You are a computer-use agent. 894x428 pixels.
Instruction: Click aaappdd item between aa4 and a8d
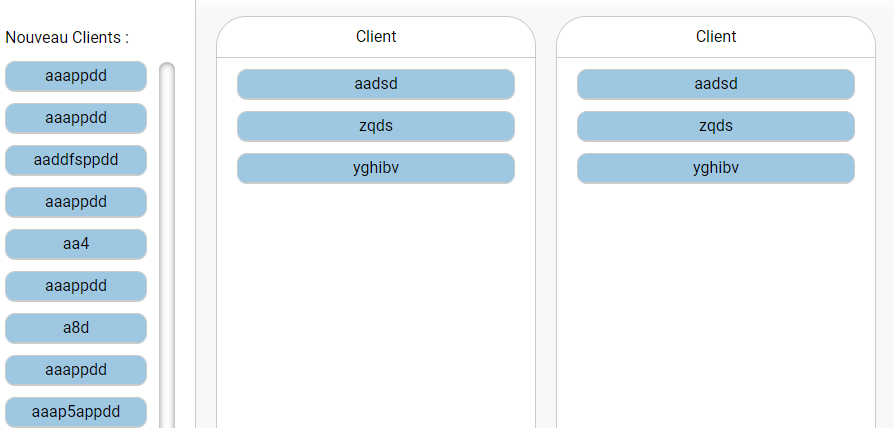pos(76,286)
